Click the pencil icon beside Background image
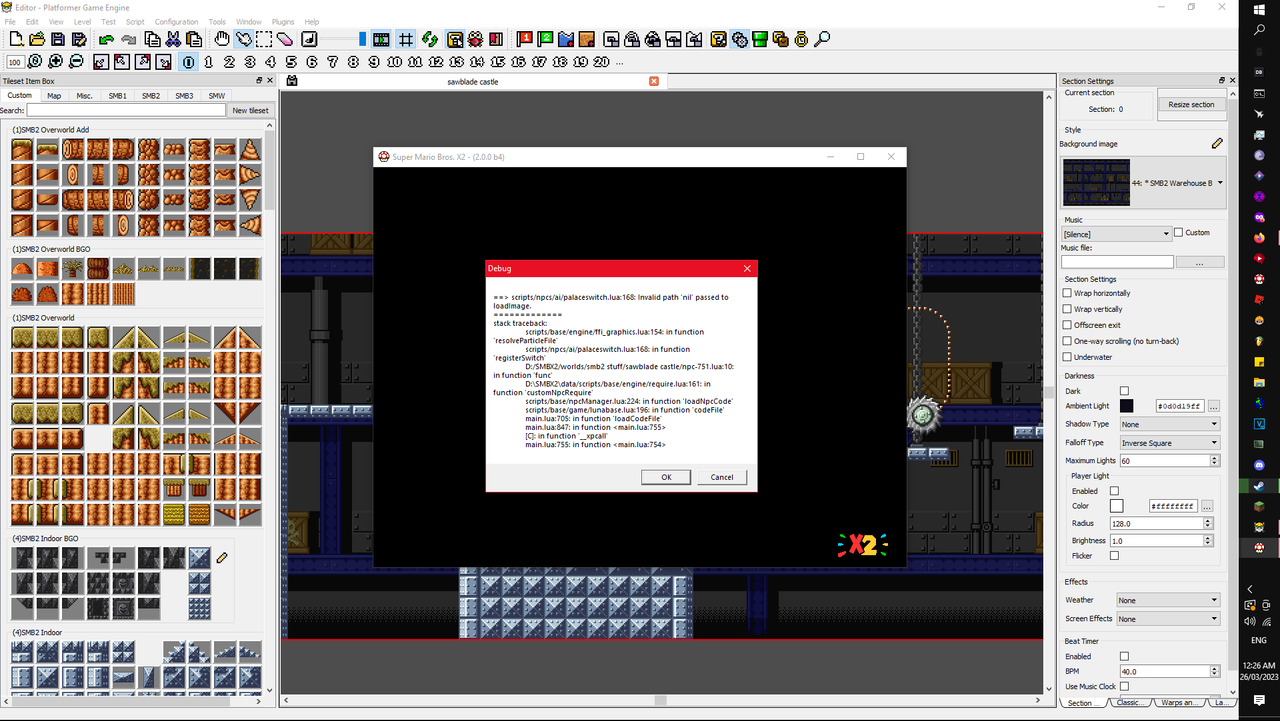Viewport: 1280px width, 721px height. pyautogui.click(x=1217, y=144)
